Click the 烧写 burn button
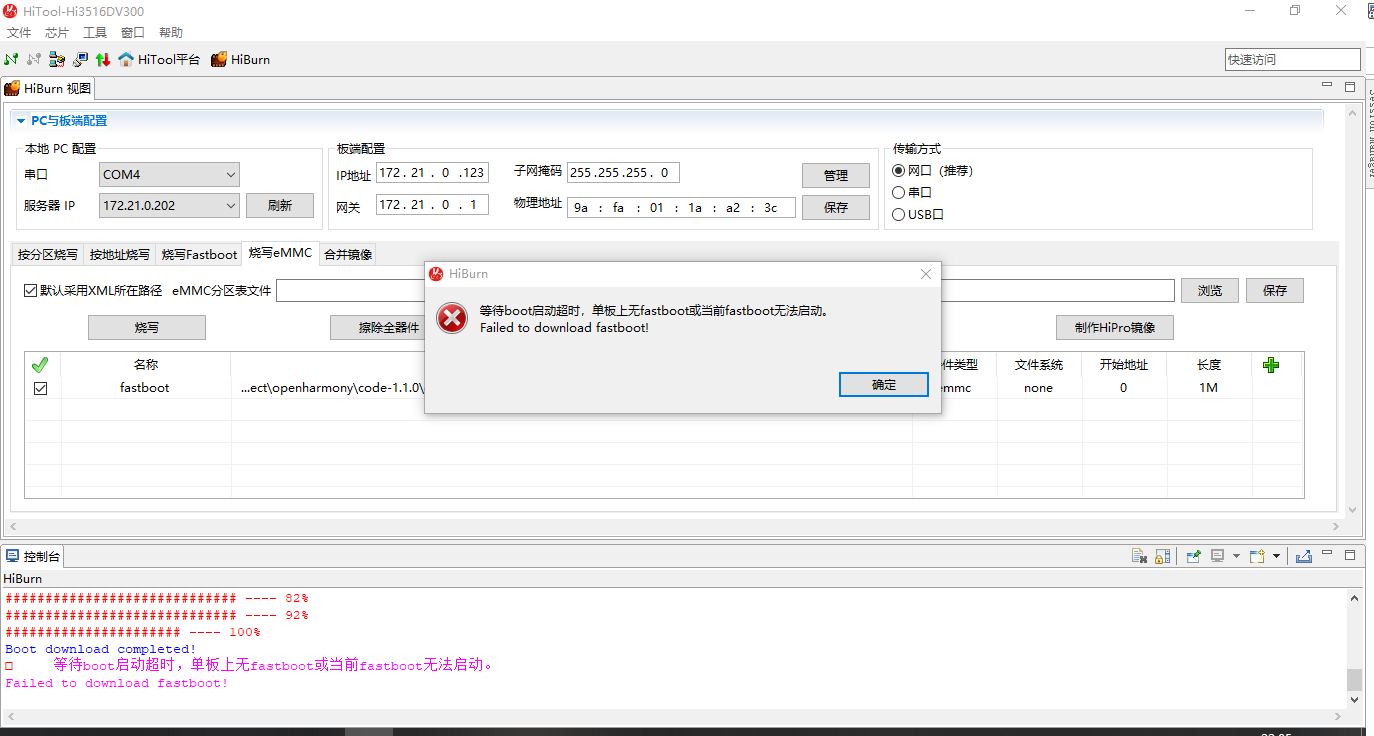 pyautogui.click(x=147, y=327)
